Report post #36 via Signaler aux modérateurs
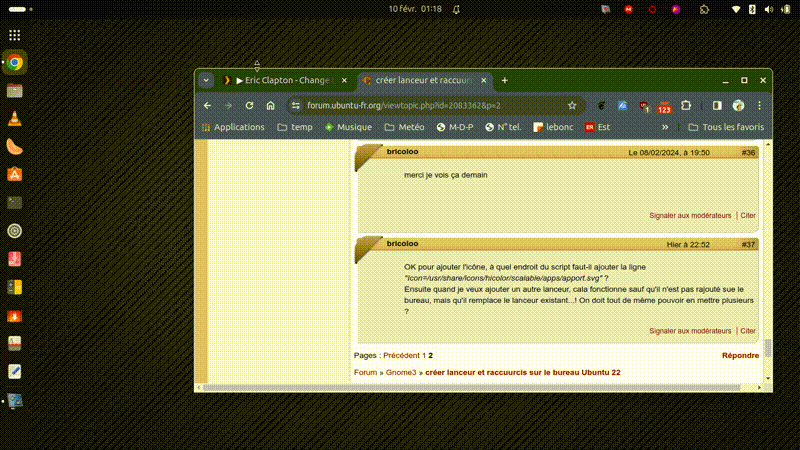The width and height of the screenshot is (800, 450). (x=690, y=215)
